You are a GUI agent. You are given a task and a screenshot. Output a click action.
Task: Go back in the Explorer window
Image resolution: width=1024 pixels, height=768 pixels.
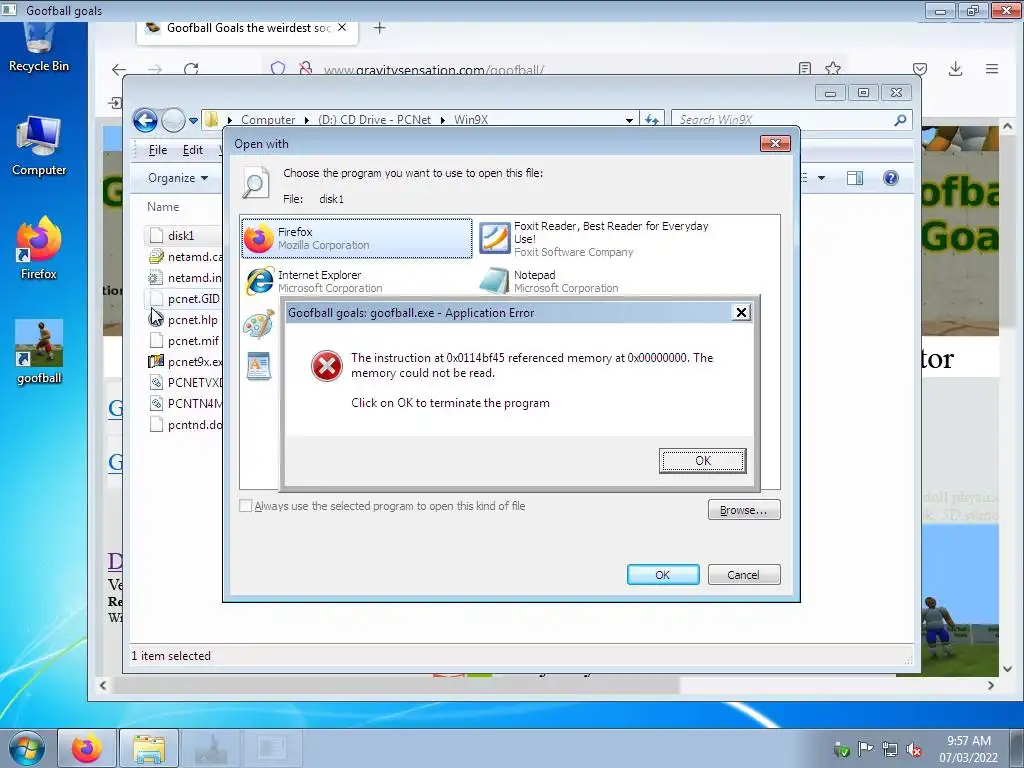[x=145, y=120]
